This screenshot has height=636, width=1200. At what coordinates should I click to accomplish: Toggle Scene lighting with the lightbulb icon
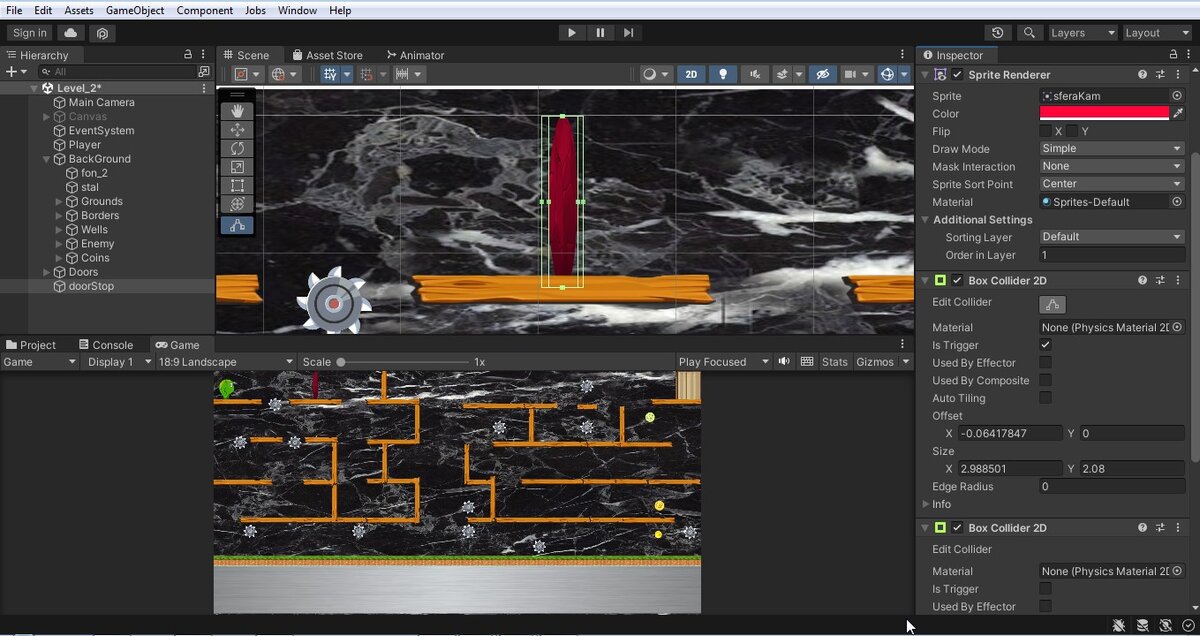pyautogui.click(x=722, y=74)
